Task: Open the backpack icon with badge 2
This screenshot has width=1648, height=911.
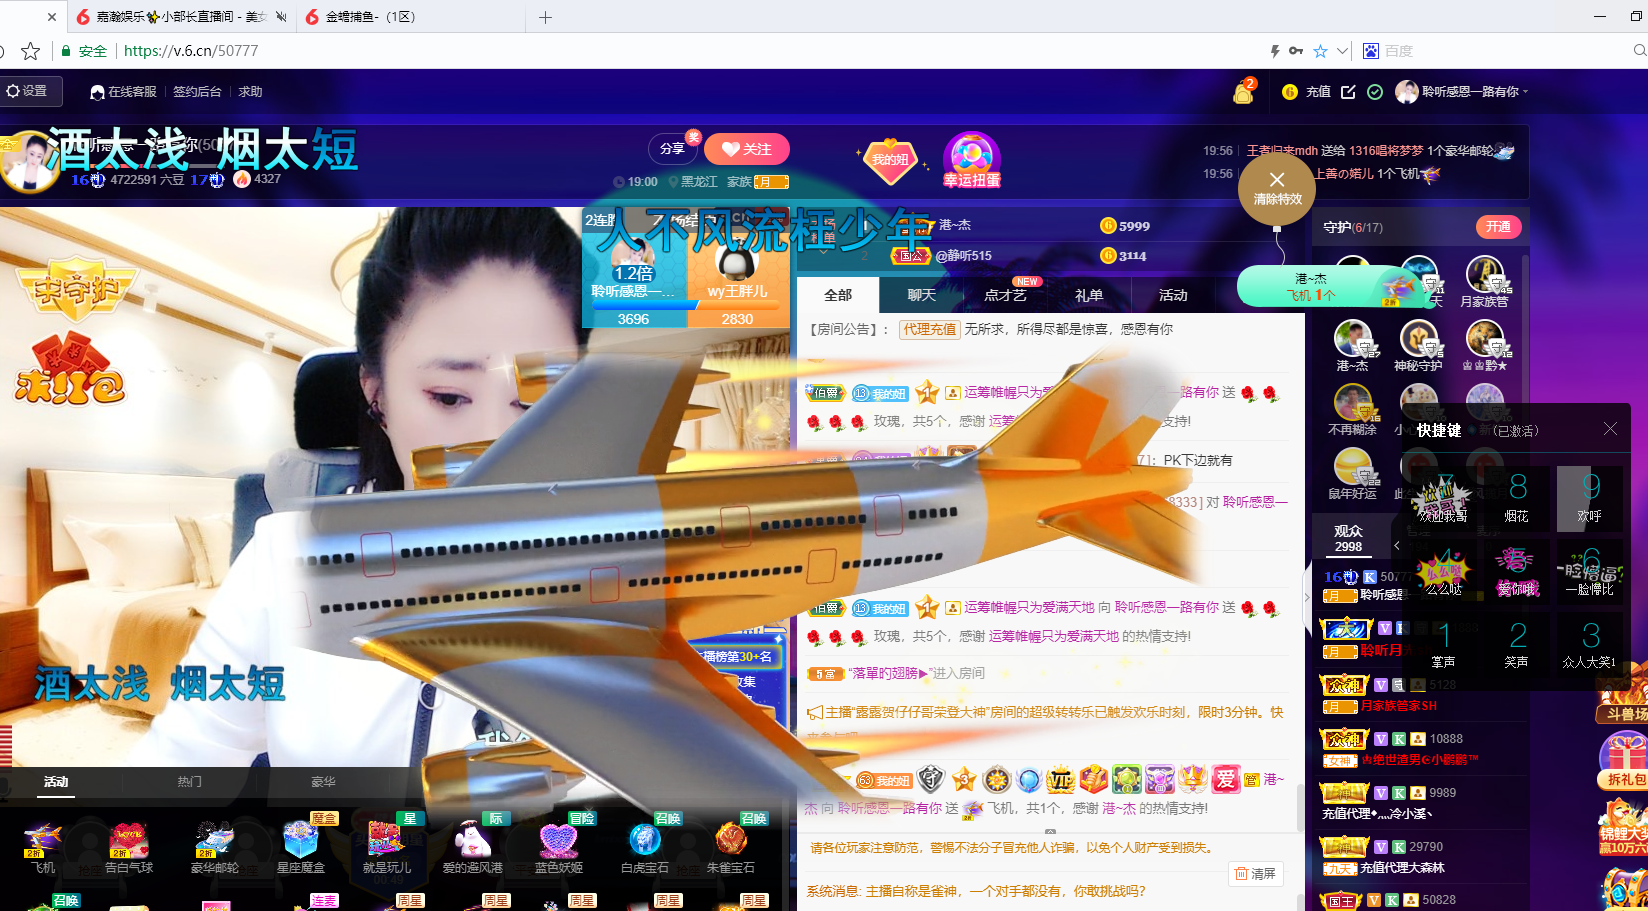Action: pyautogui.click(x=1243, y=92)
